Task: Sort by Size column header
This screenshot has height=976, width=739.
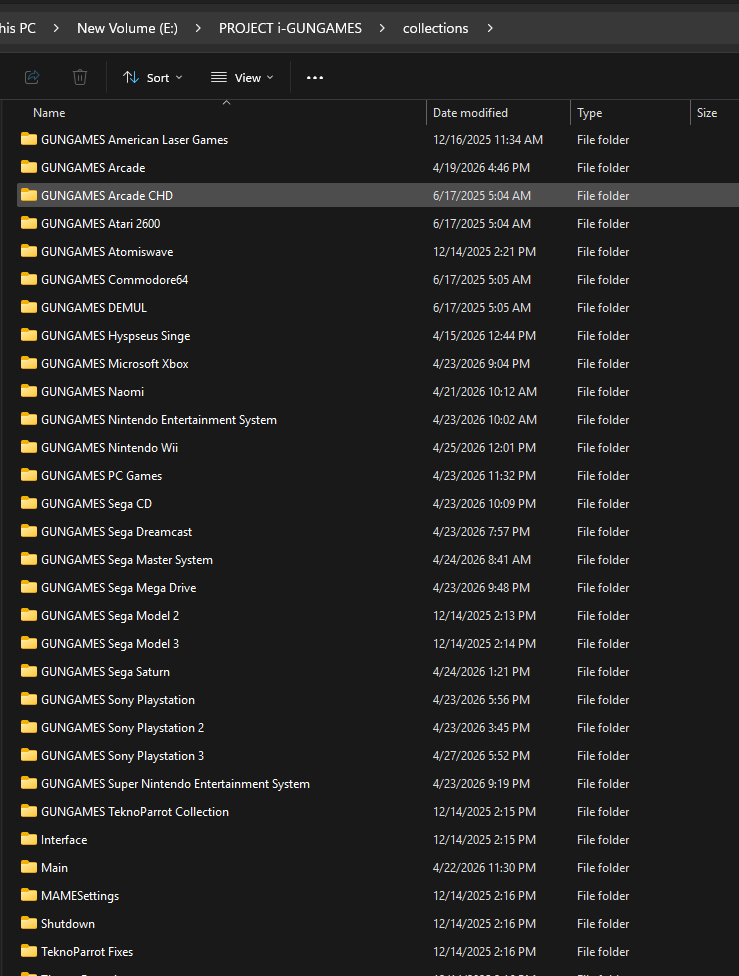Action: [707, 113]
